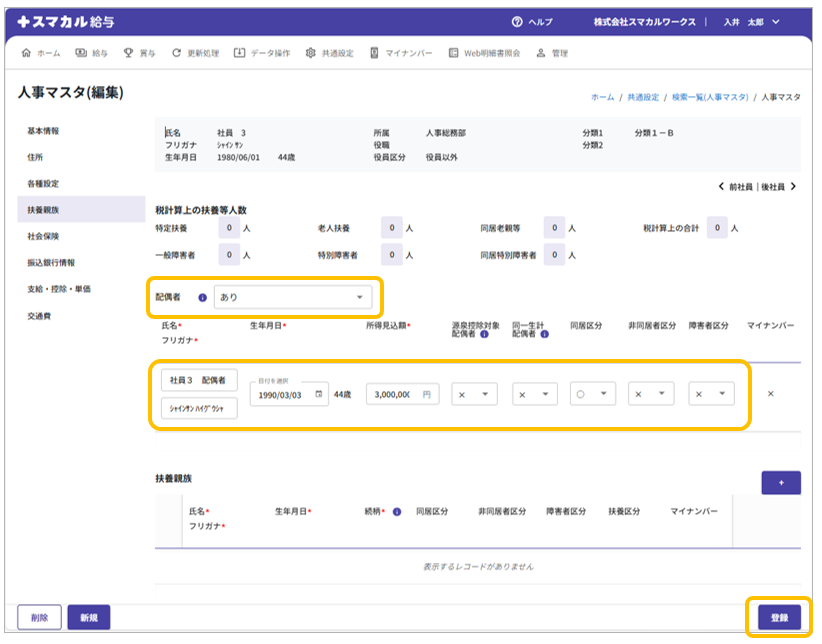Click the info icon beside 配偶者 label

pyautogui.click(x=202, y=297)
